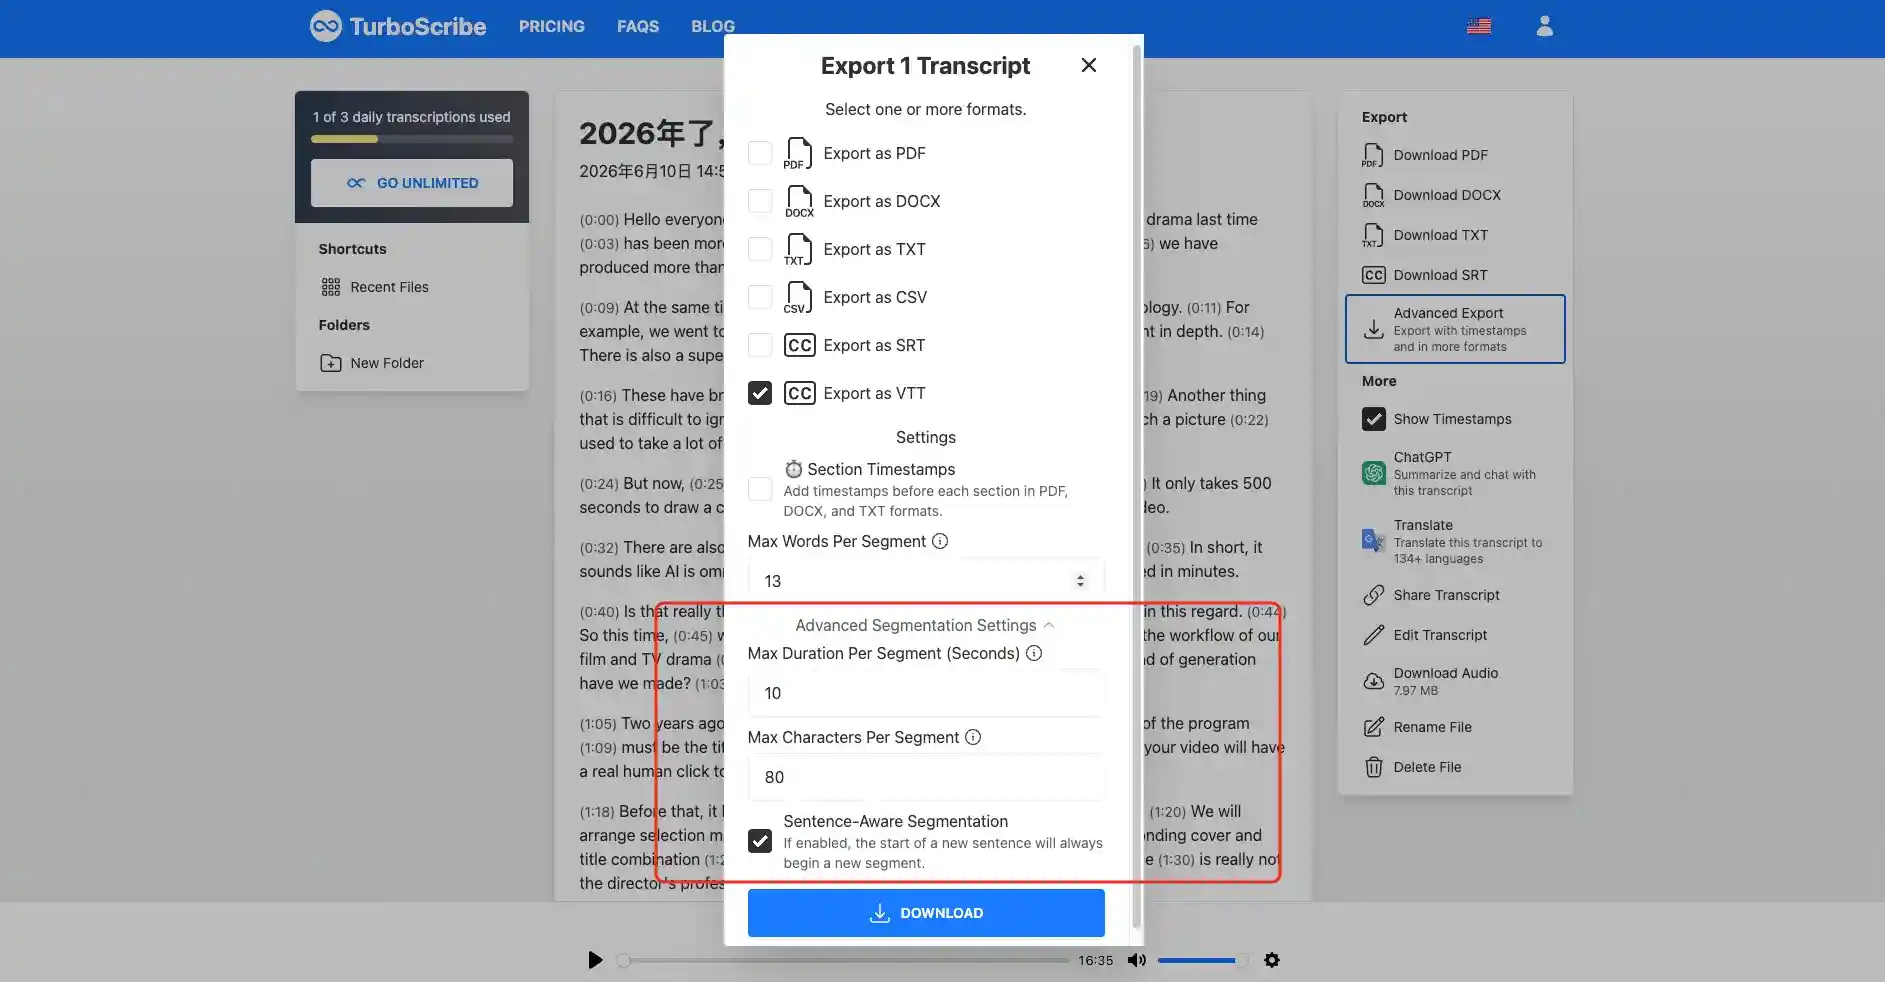
Task: Tick the Export as PDF checkbox
Action: [x=760, y=153]
